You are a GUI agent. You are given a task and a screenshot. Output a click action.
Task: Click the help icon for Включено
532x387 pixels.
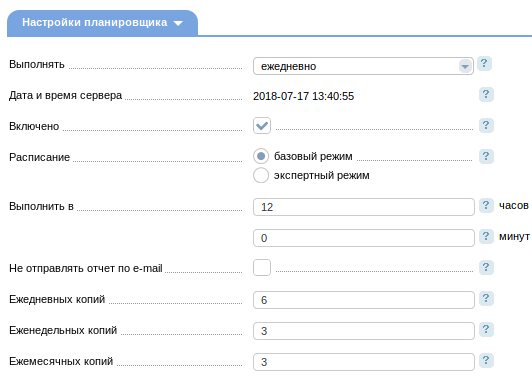pos(486,125)
